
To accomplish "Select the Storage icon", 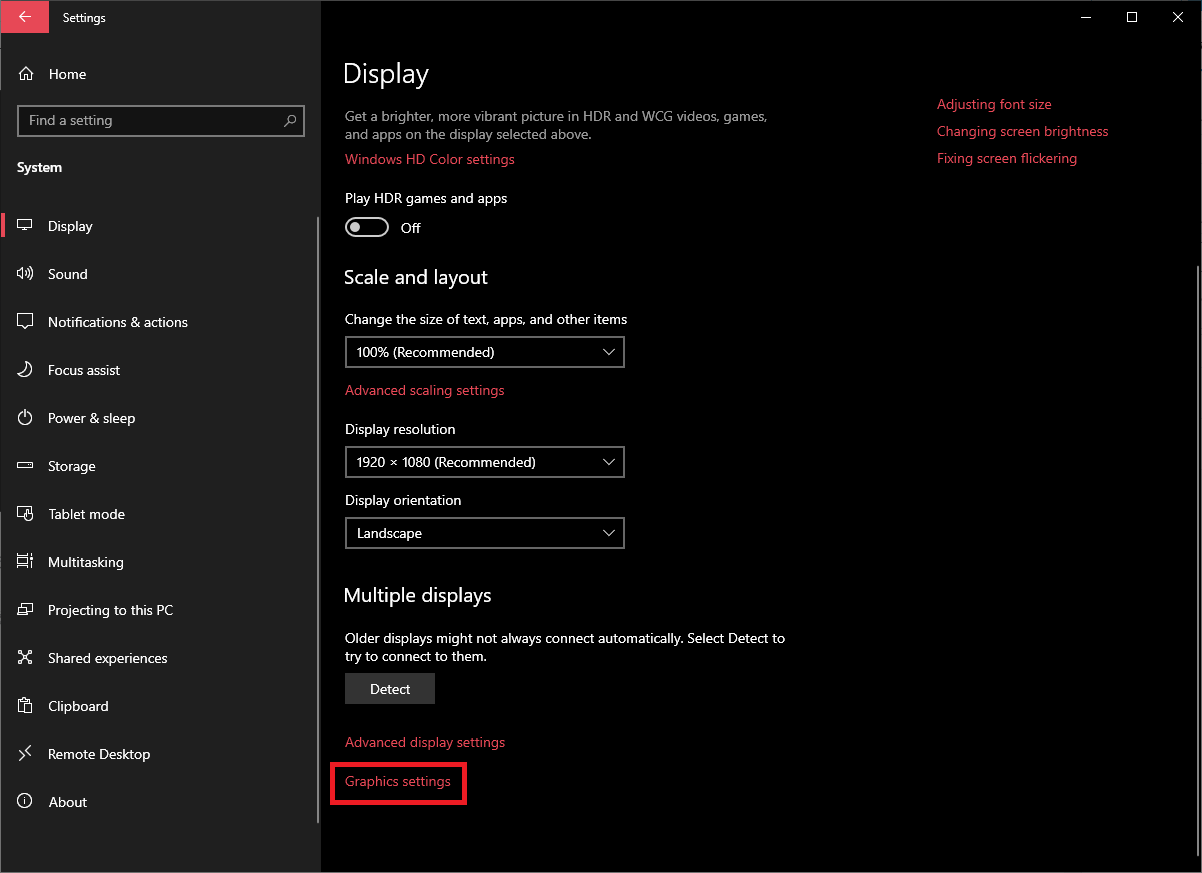I will click(24, 465).
